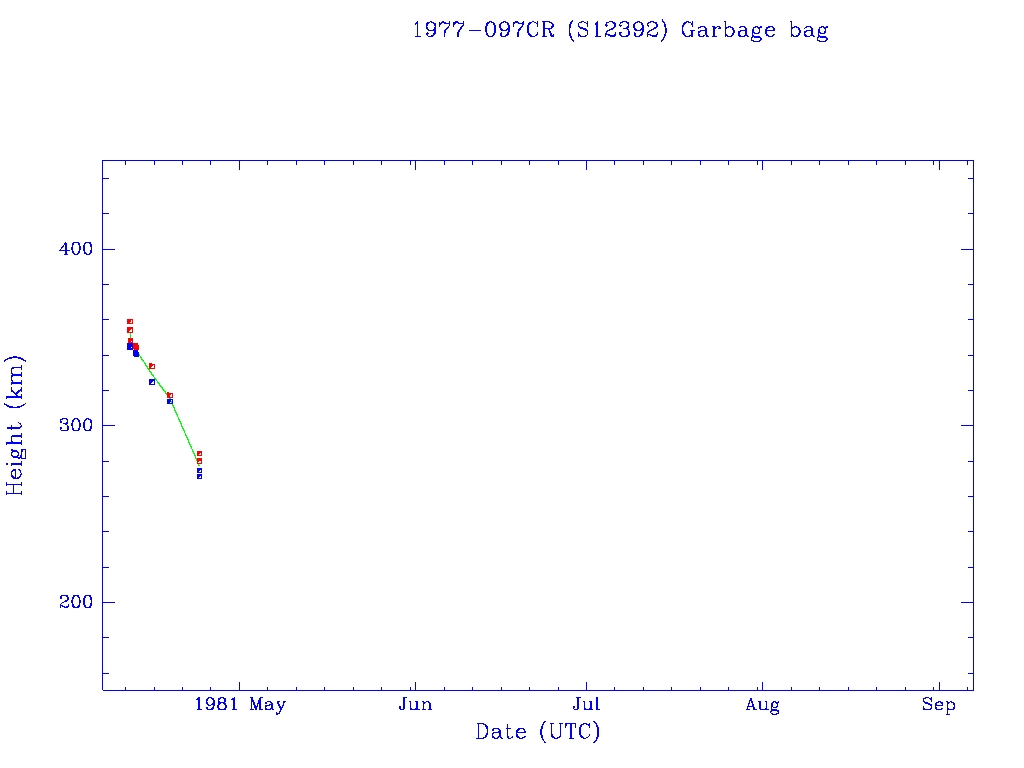Click the blue marker just above 300 km

(x=170, y=401)
